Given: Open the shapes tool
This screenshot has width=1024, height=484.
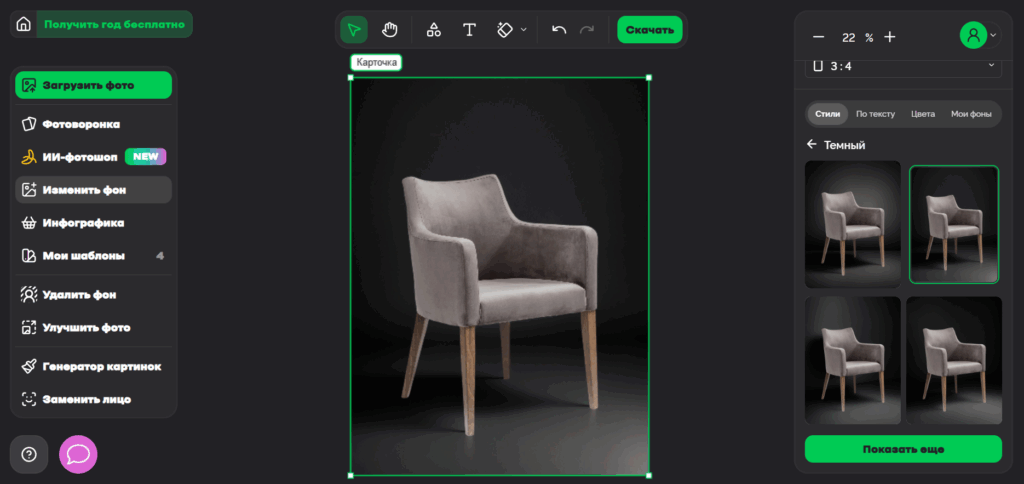Looking at the screenshot, I should tap(433, 30).
